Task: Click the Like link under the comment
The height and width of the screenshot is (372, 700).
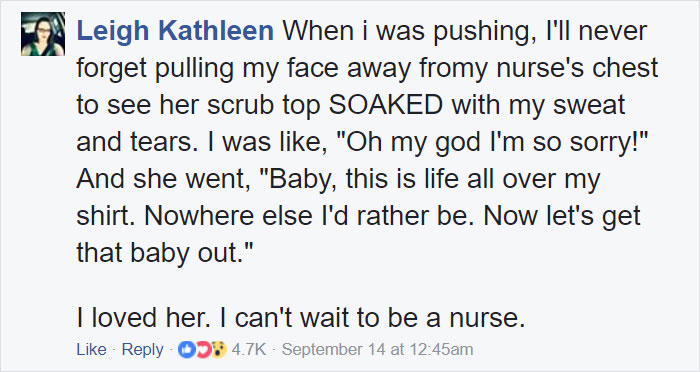Action: [92, 349]
